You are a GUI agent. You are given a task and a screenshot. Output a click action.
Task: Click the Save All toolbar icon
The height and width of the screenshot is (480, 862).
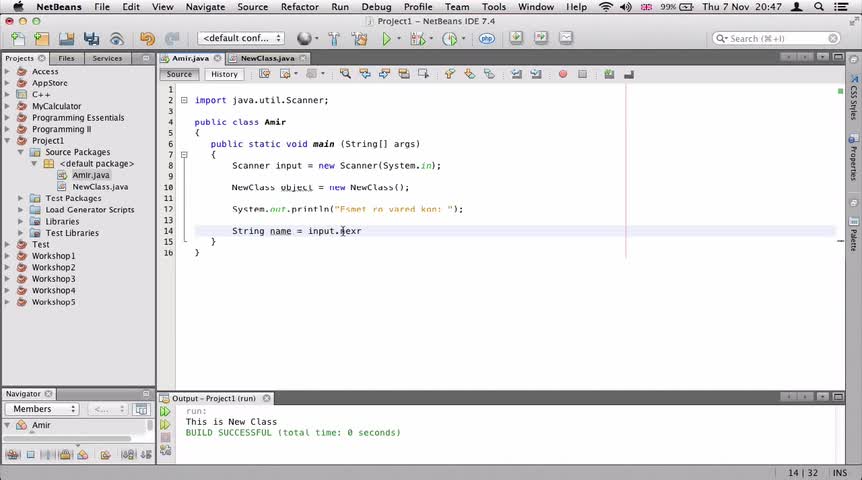pyautogui.click(x=91, y=38)
